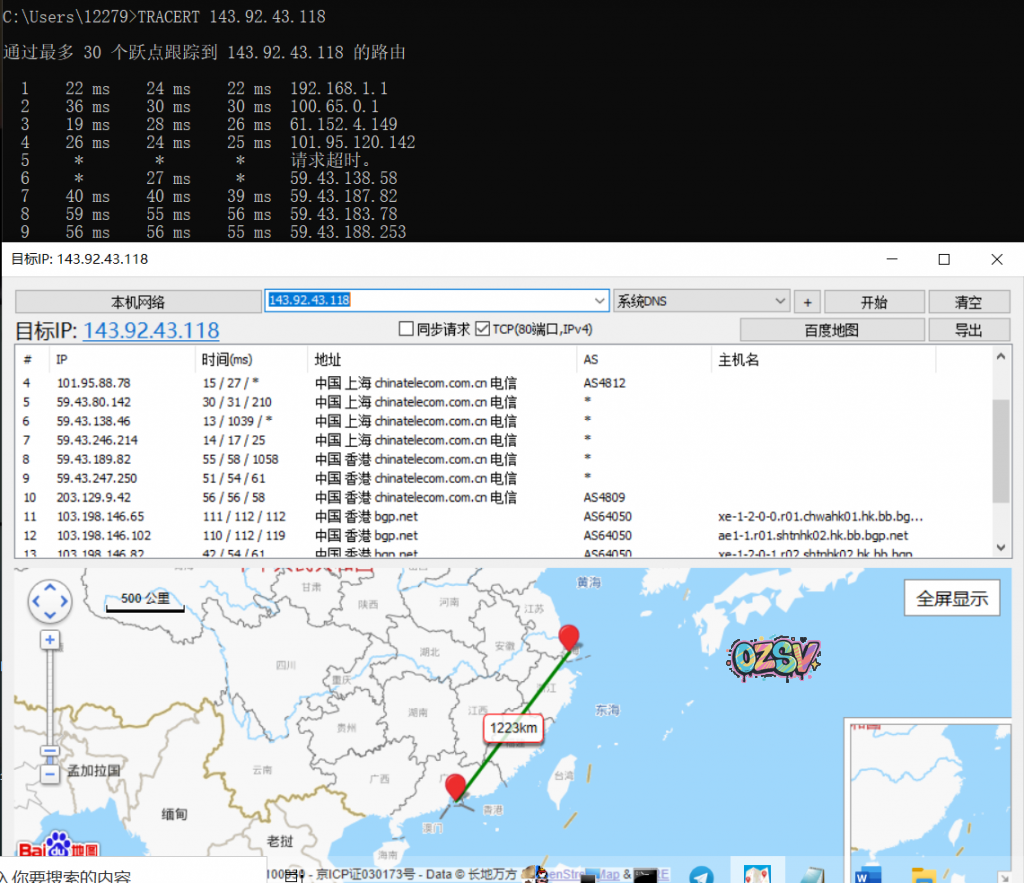Zoom out with the map minus button
1024x883 pixels.
coord(50,773)
